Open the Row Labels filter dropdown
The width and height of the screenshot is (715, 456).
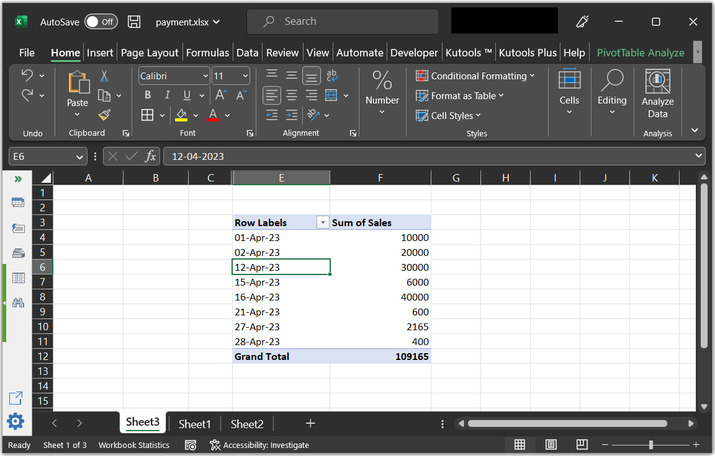tap(322, 222)
